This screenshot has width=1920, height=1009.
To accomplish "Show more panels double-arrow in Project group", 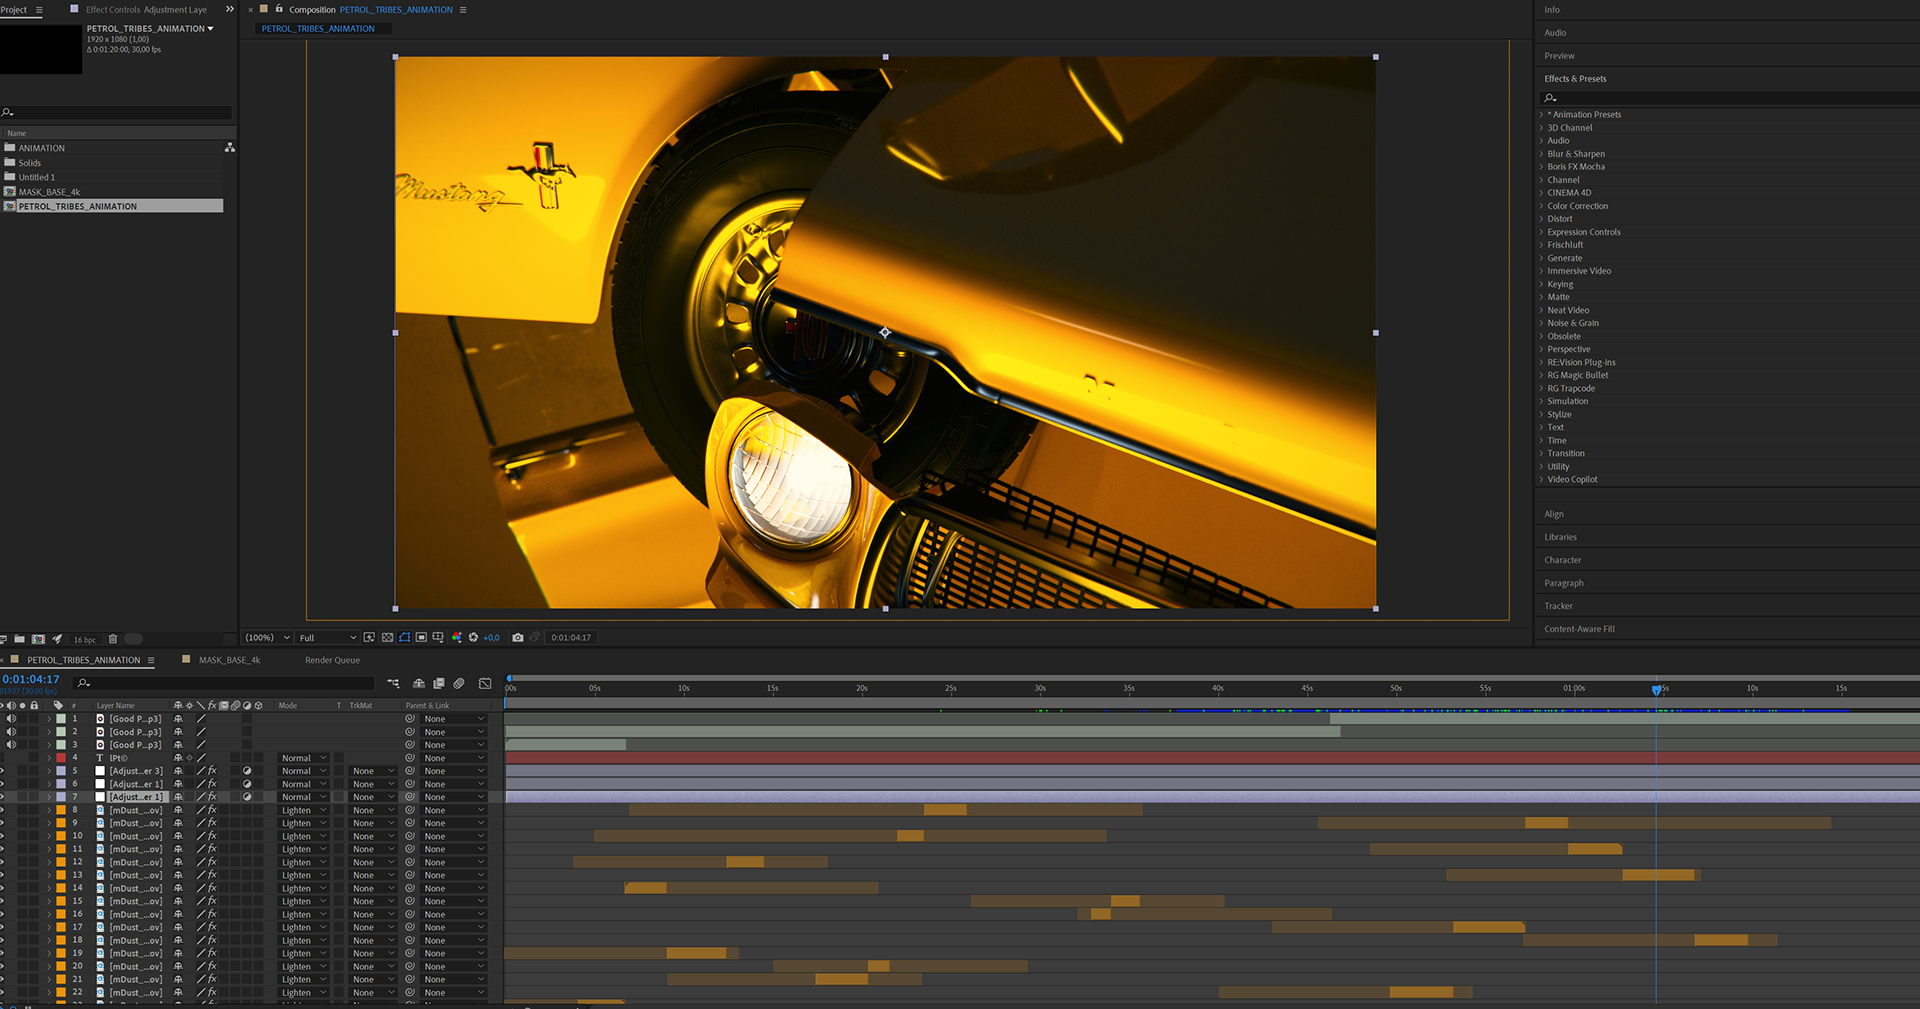I will (x=230, y=9).
